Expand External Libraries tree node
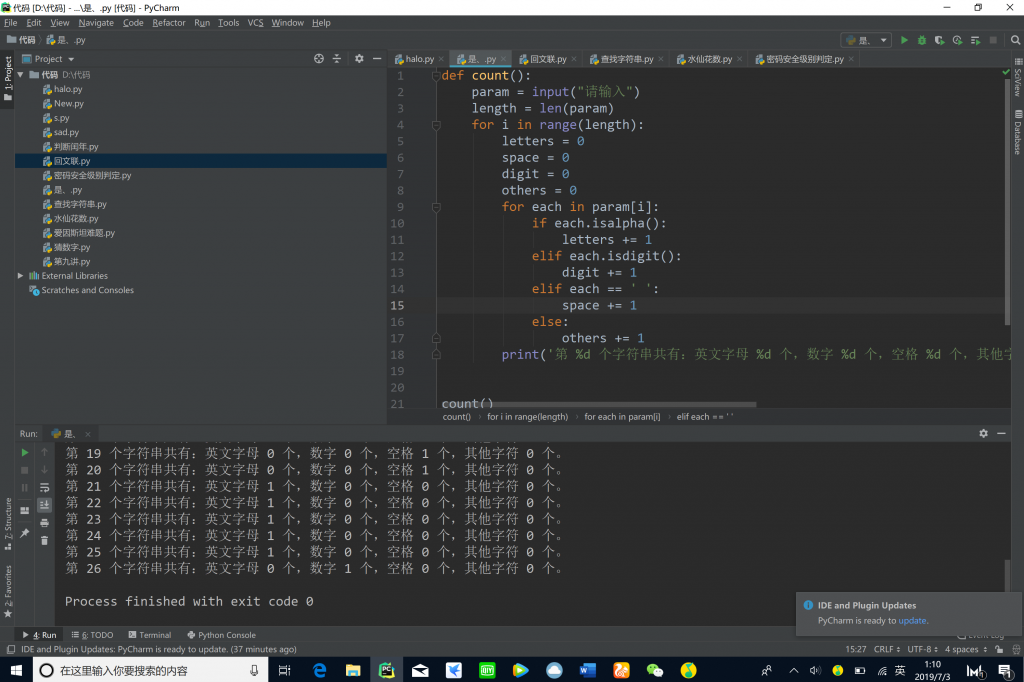 (x=21, y=276)
